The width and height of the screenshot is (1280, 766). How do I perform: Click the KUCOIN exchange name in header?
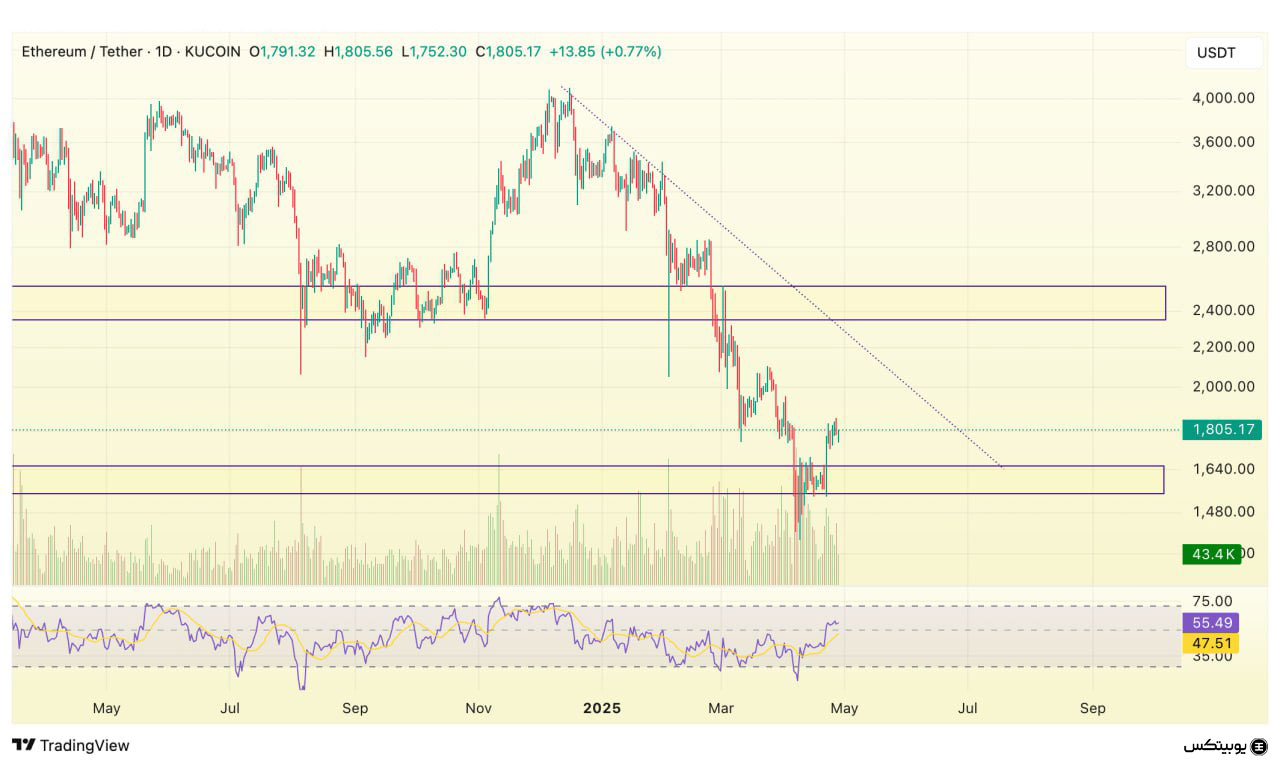pos(212,52)
